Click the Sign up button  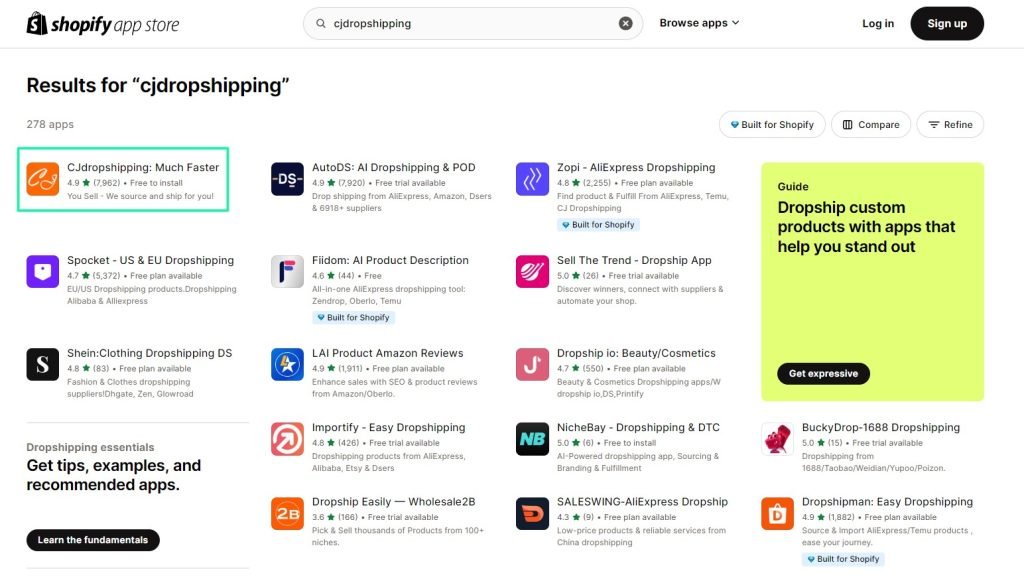pyautogui.click(x=947, y=24)
